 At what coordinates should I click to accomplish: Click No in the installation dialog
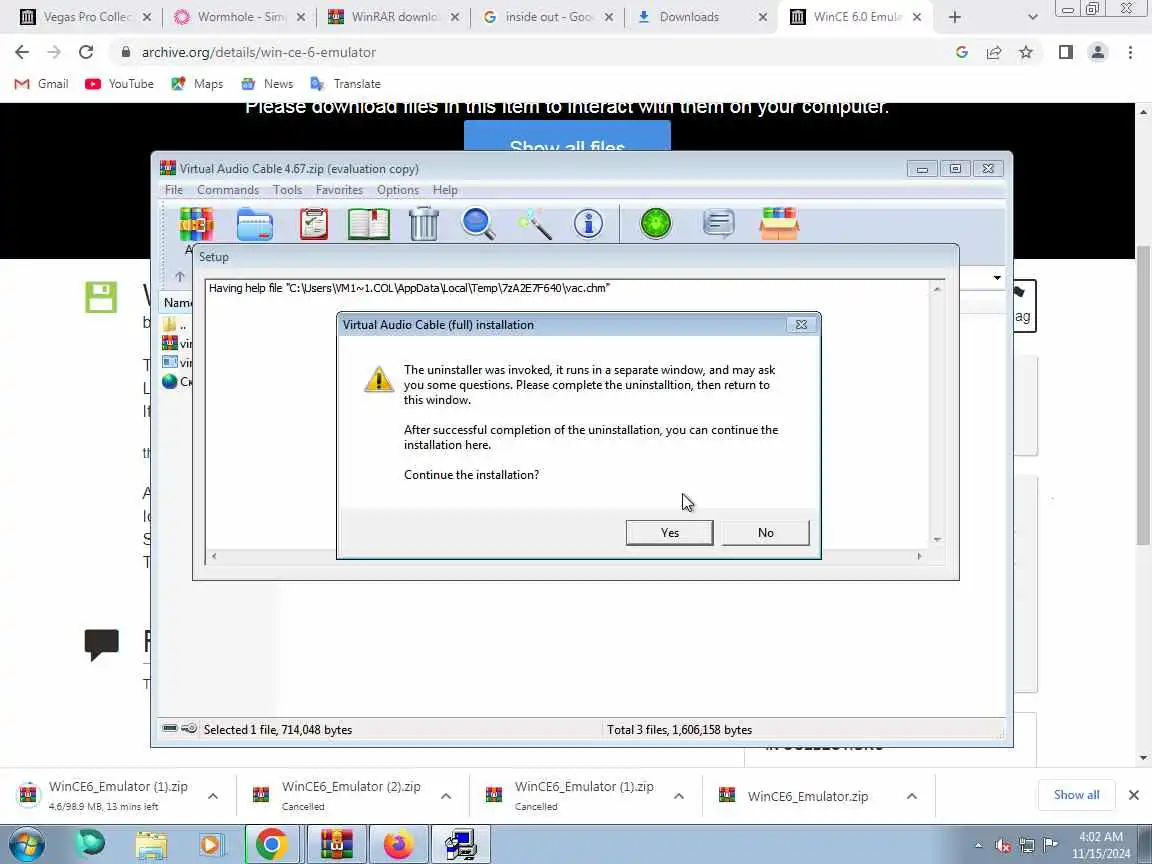[766, 533]
